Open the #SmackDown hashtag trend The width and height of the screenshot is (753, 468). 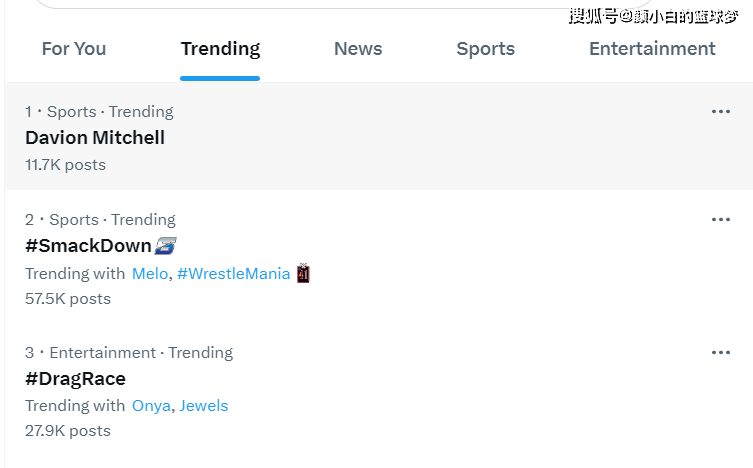(x=88, y=246)
